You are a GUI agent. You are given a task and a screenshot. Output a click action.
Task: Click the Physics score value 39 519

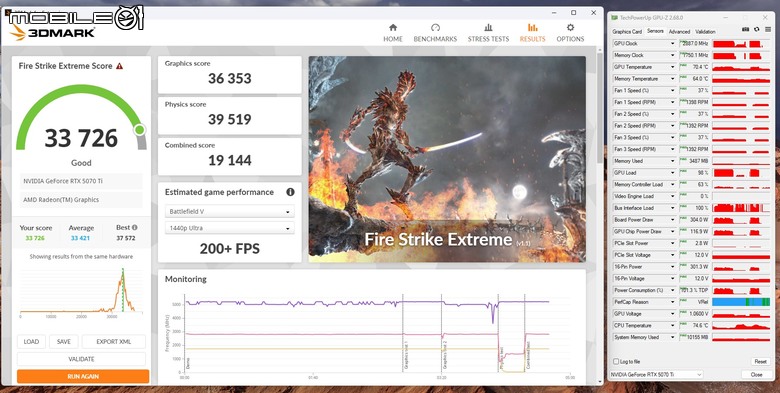(229, 119)
